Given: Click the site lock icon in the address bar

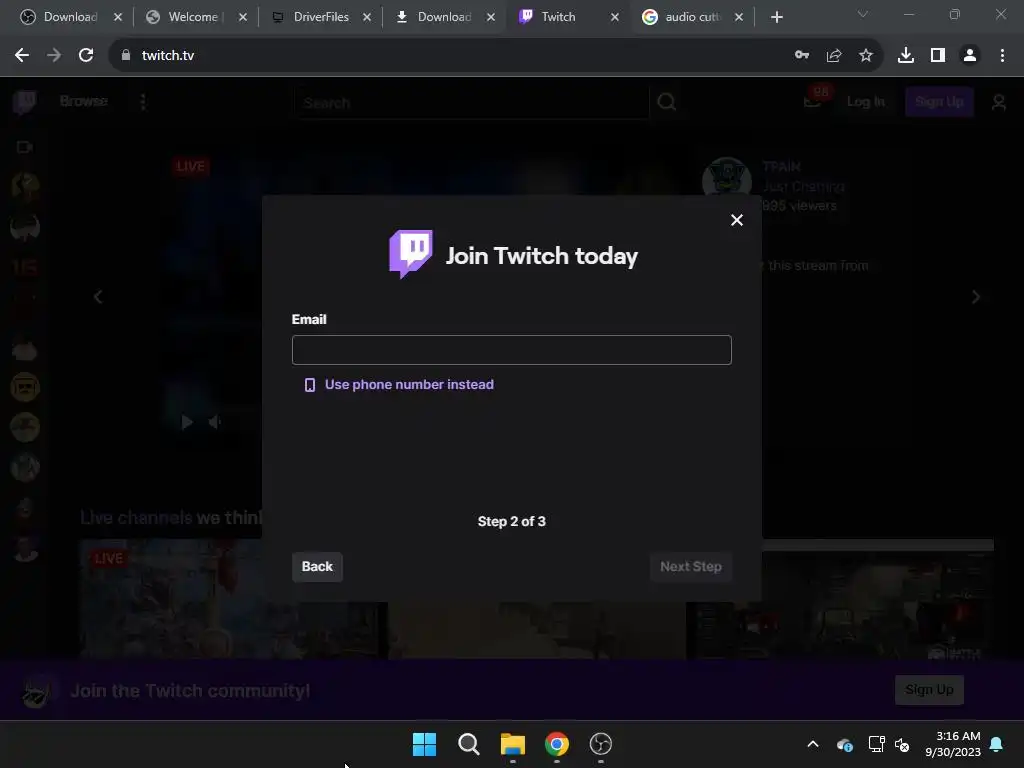Looking at the screenshot, I should [126, 56].
